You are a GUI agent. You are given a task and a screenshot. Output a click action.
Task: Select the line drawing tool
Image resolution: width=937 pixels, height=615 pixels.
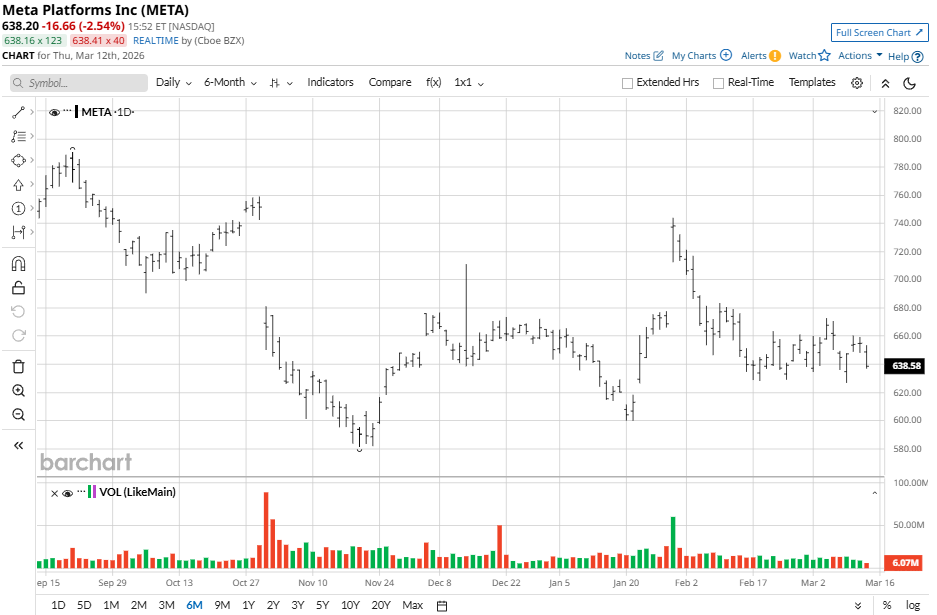click(18, 112)
